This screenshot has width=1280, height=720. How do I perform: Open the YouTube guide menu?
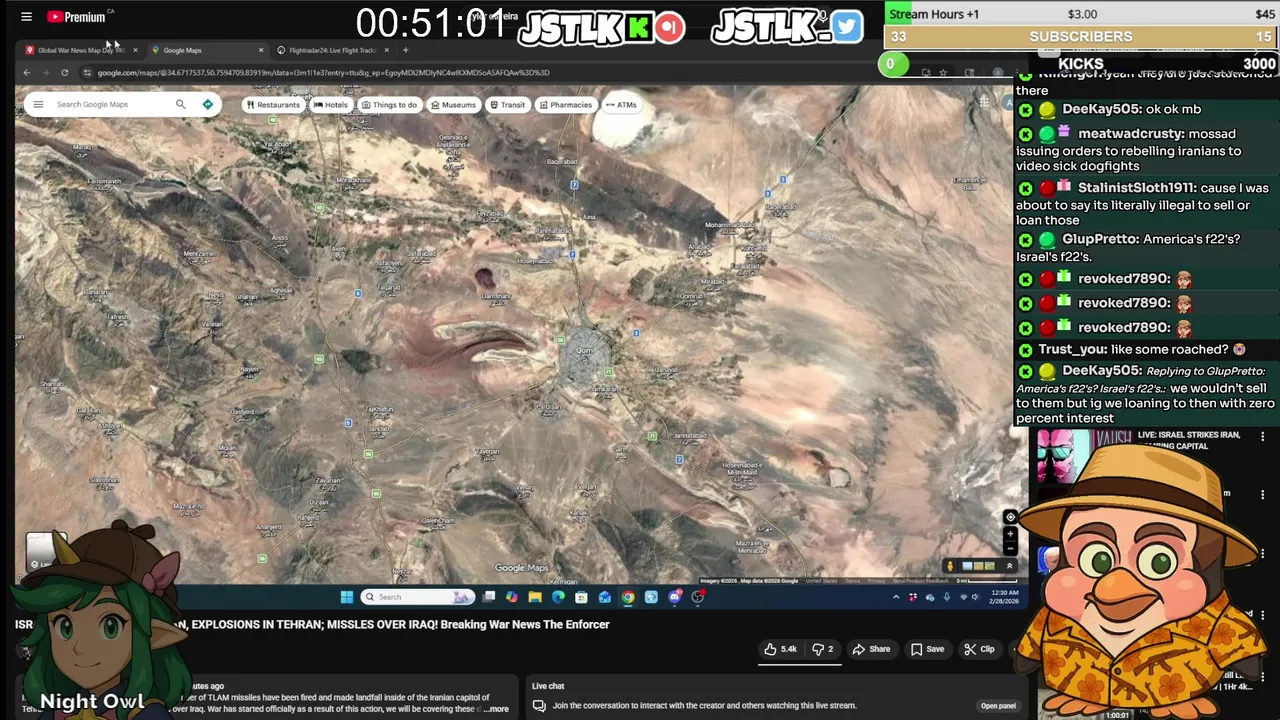27,16
